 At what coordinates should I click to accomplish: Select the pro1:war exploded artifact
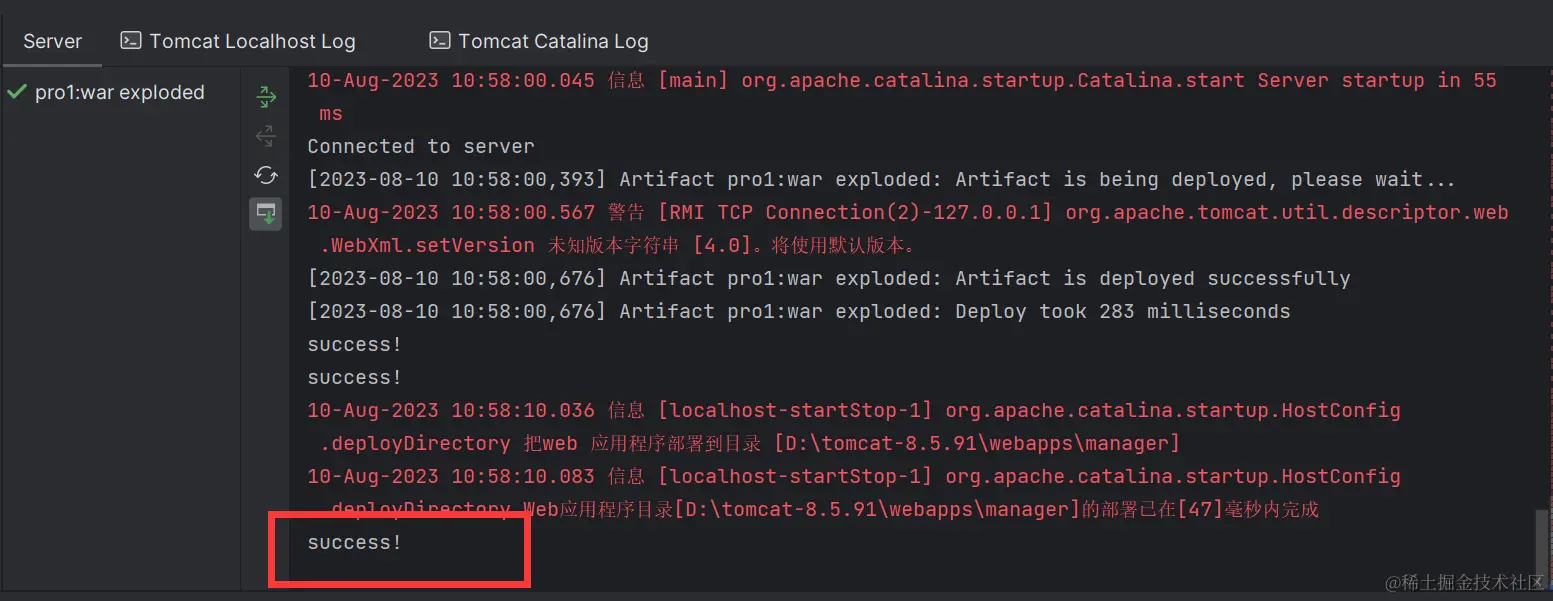pos(120,92)
